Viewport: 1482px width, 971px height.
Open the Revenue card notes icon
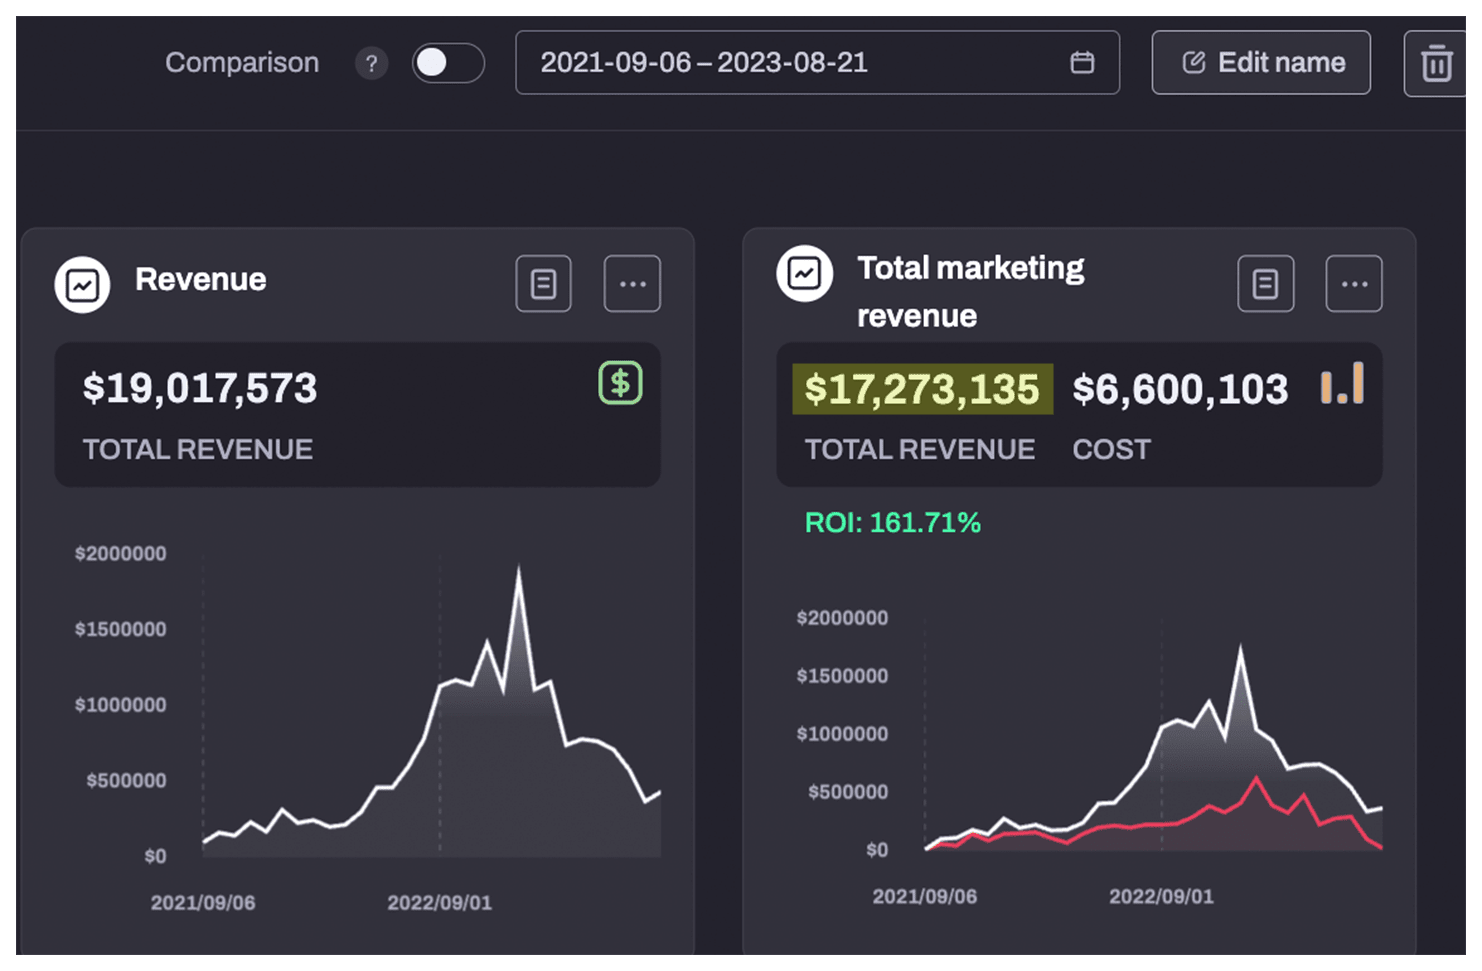(544, 284)
